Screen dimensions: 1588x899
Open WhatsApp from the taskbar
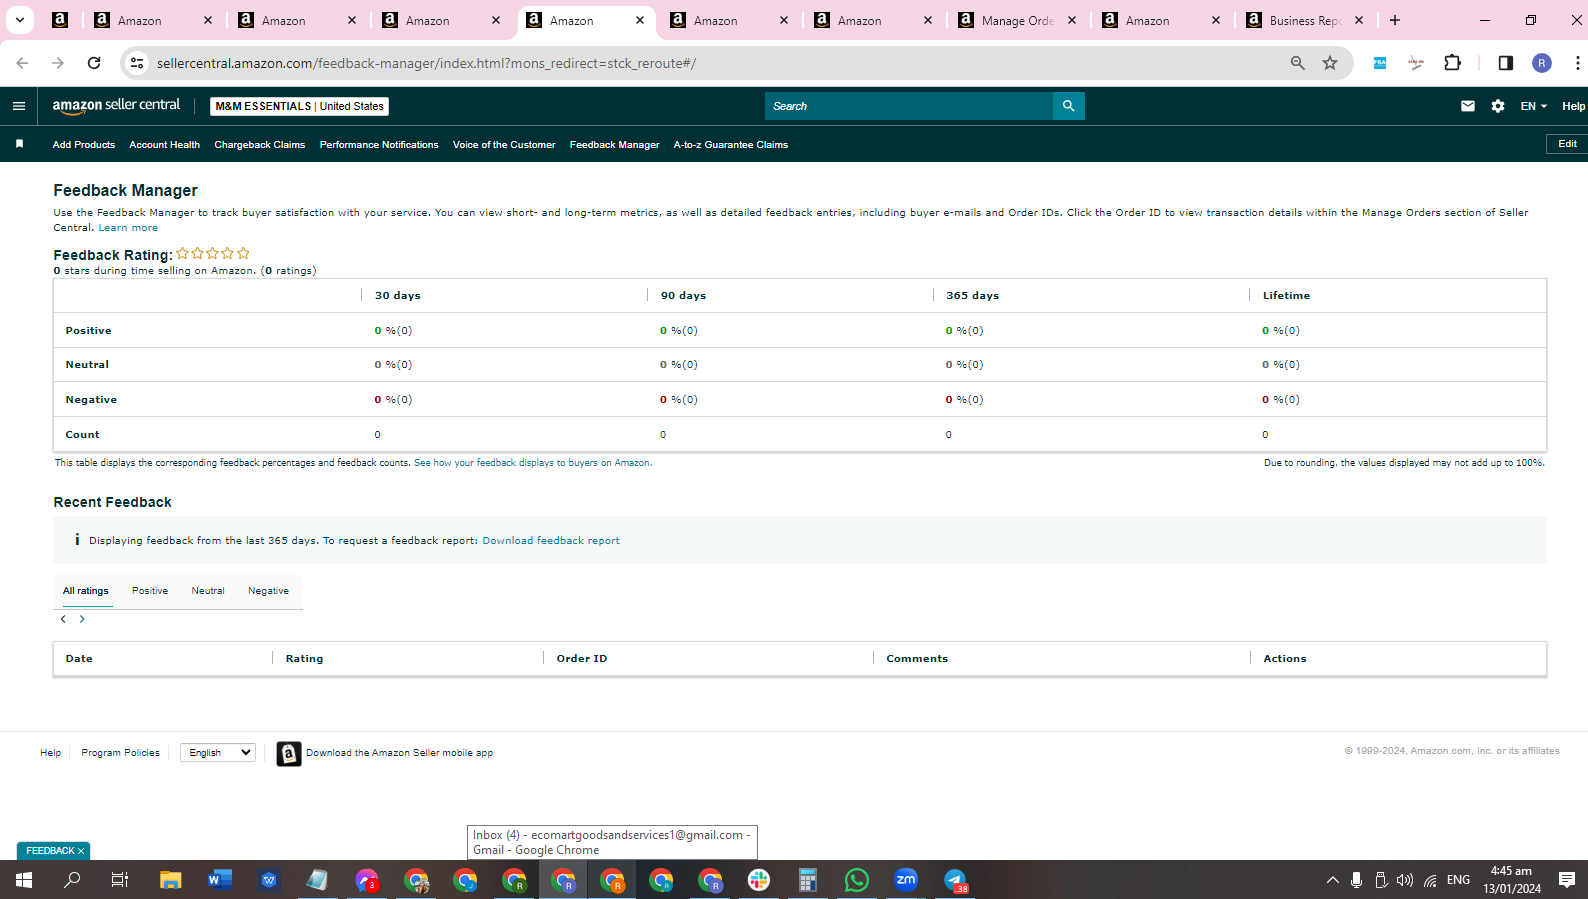(x=857, y=880)
